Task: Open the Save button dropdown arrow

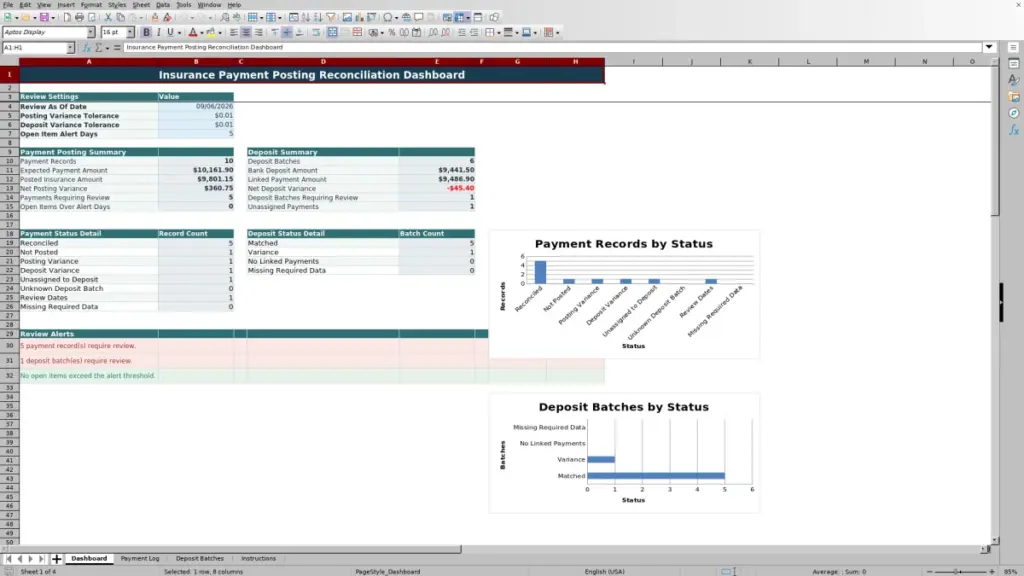Action: click(53, 18)
